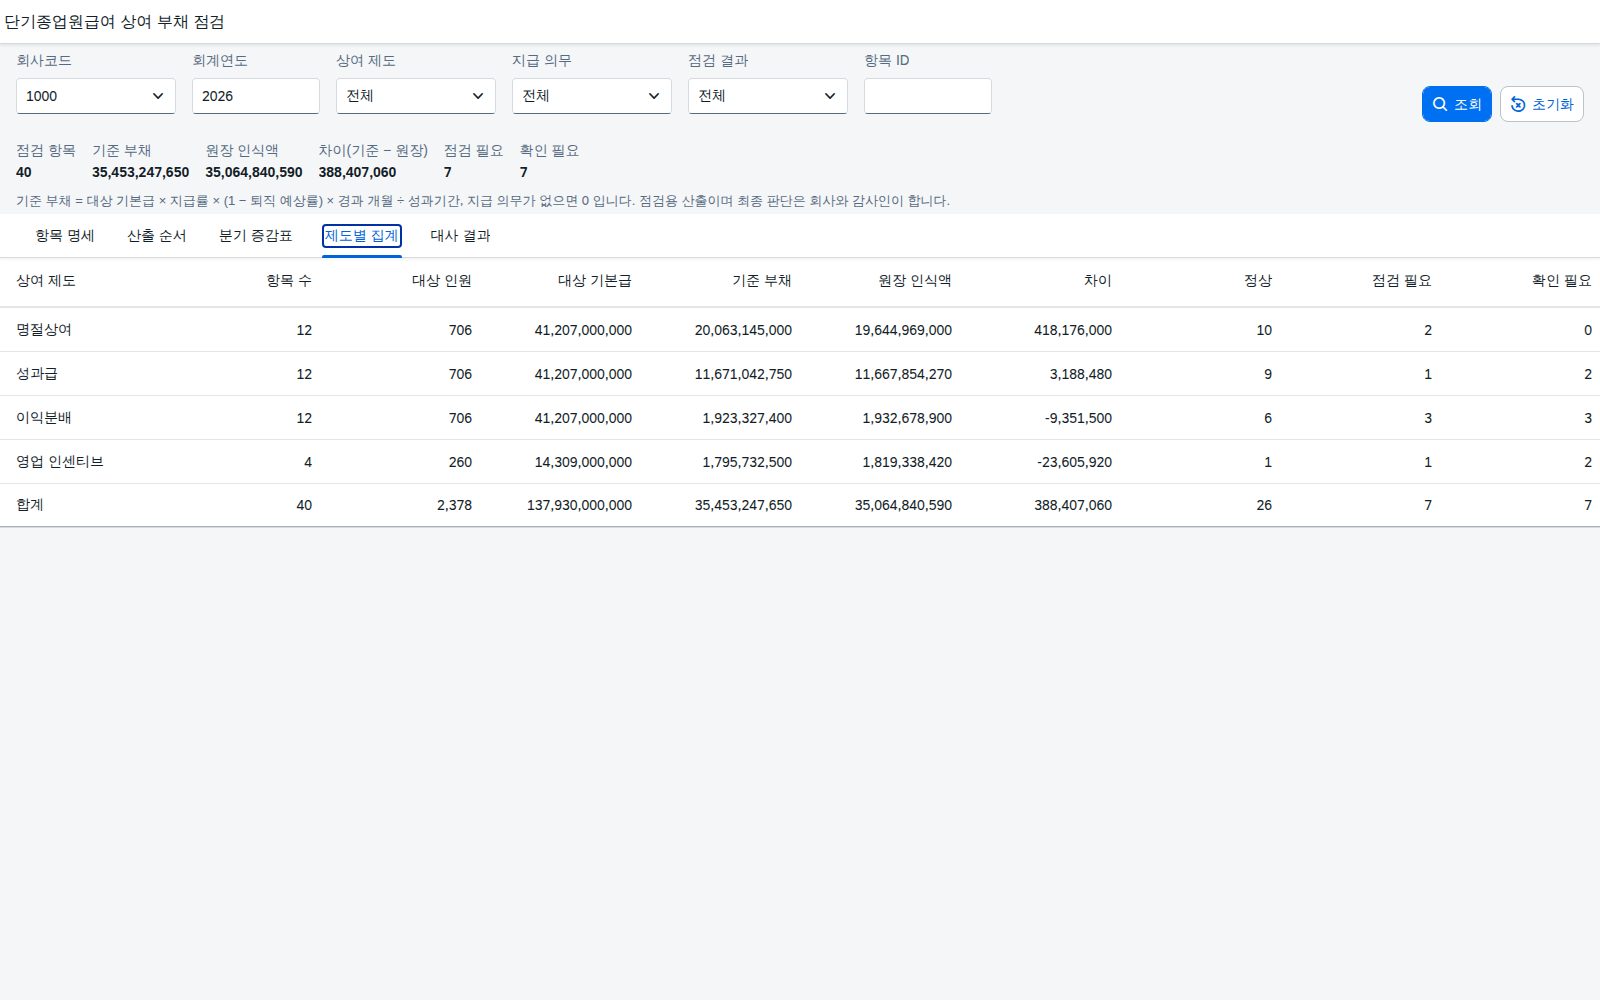This screenshot has height=1000, width=1600.
Task: Click the 차이 column header
Action: pos(1098,281)
